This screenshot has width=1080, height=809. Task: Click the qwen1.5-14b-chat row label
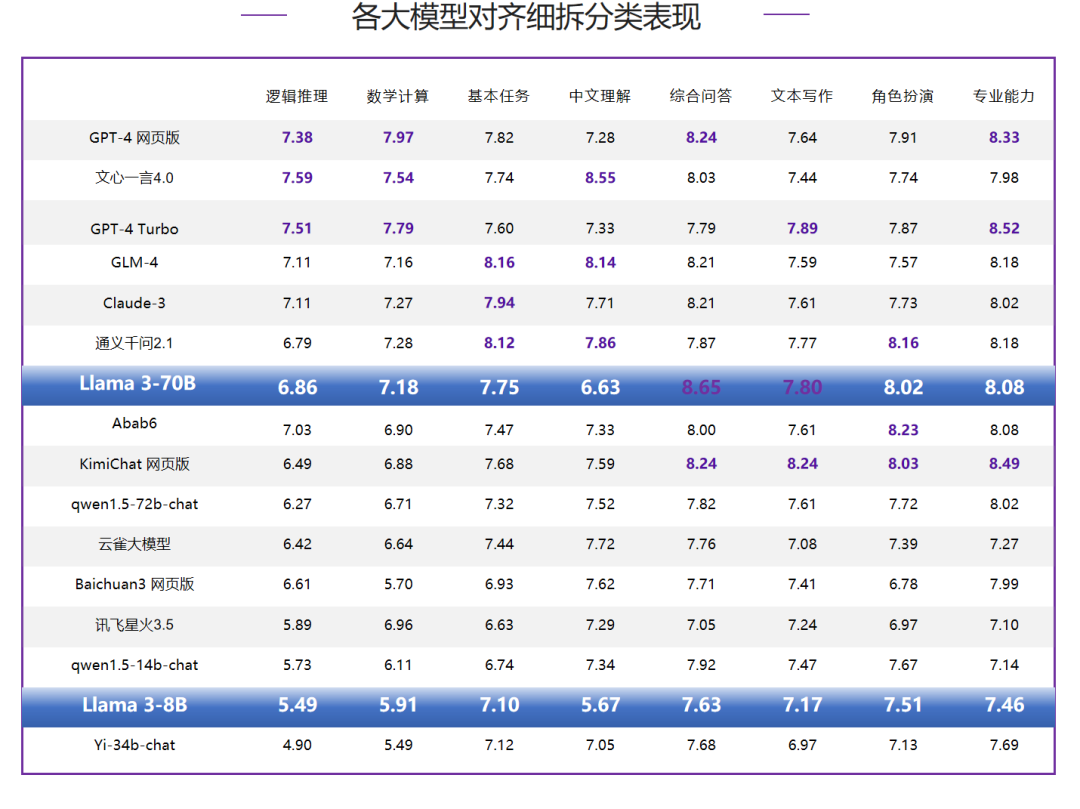pos(134,666)
